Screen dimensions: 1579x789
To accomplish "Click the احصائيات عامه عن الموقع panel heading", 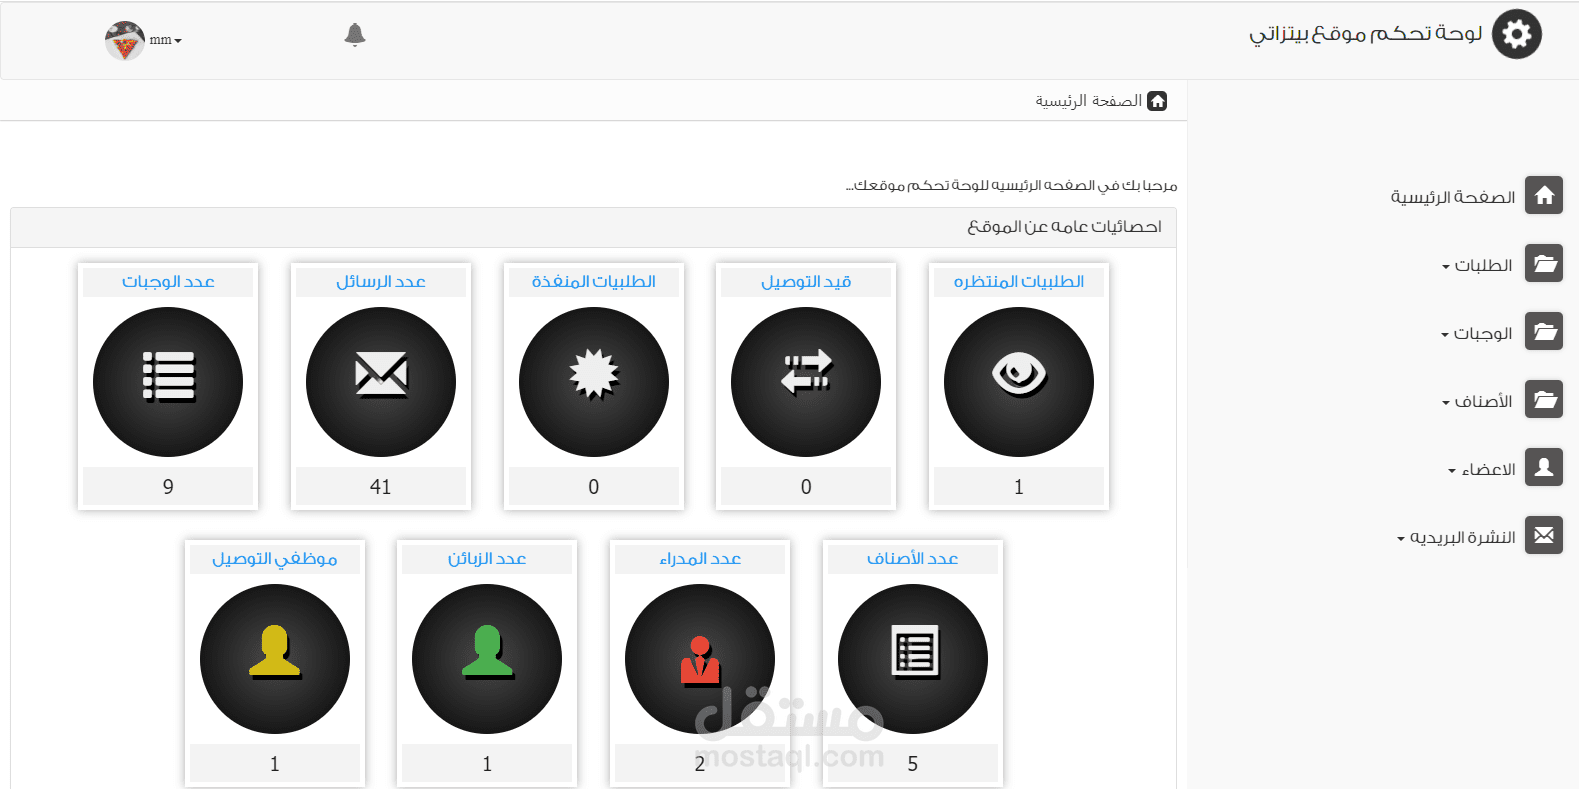I will pyautogui.click(x=1064, y=227).
